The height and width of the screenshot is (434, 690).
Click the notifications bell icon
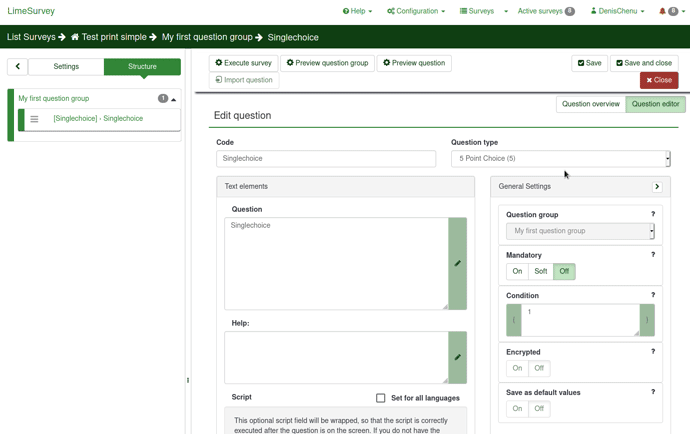662,11
